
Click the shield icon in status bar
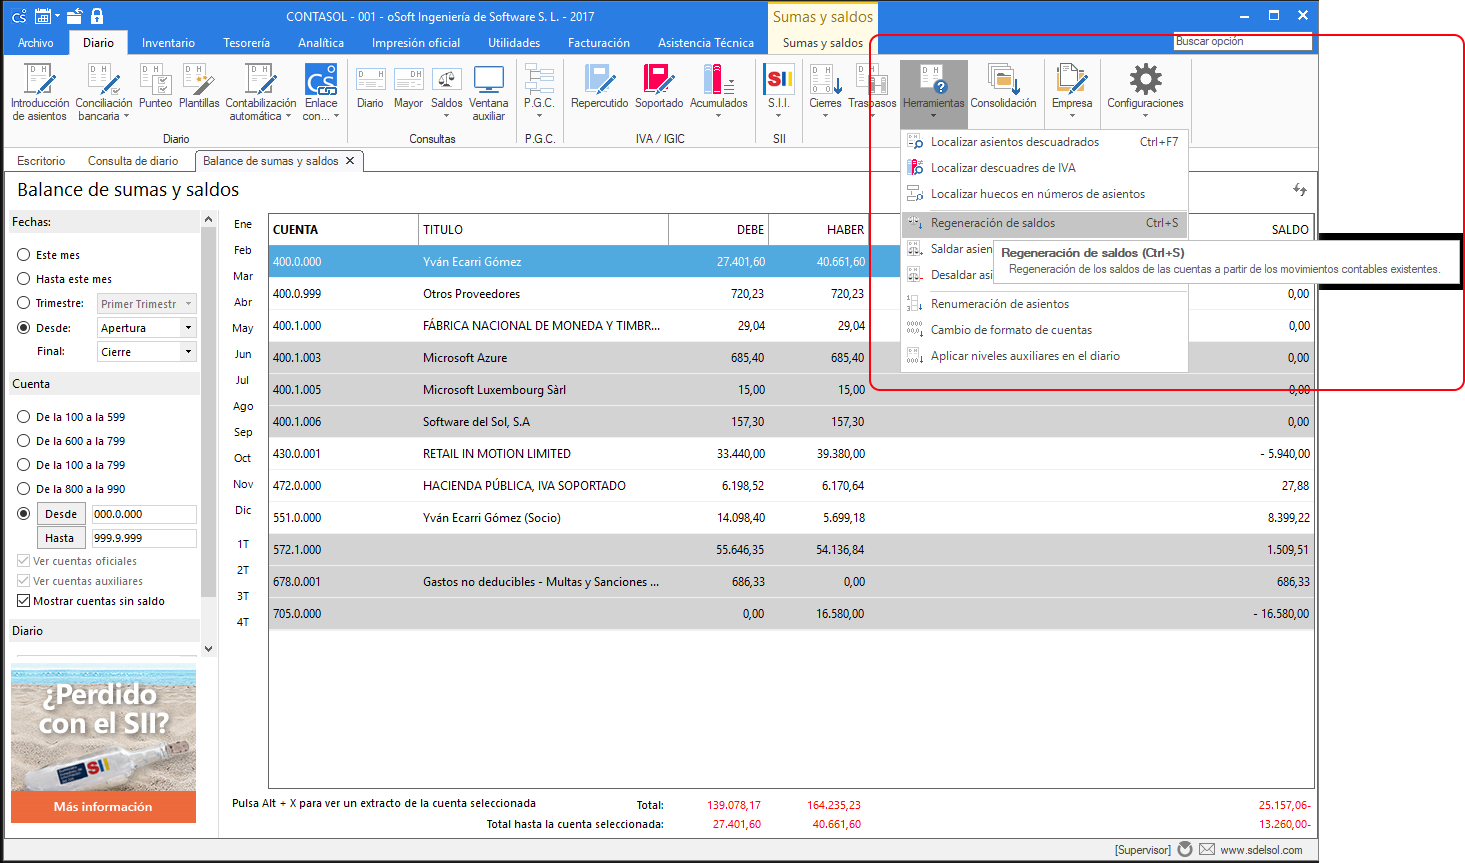[1185, 849]
